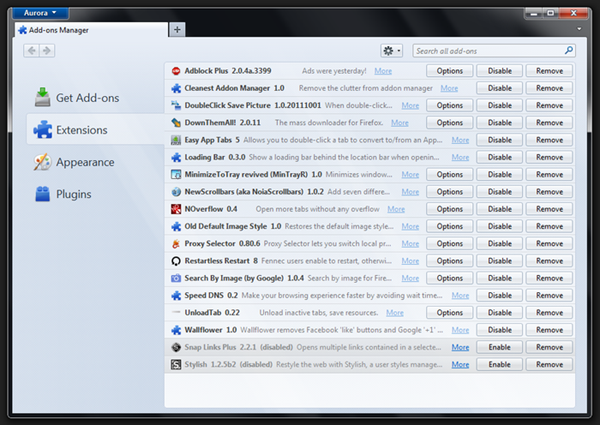Open the gear tools dropdown
The width and height of the screenshot is (600, 425).
tap(391, 50)
